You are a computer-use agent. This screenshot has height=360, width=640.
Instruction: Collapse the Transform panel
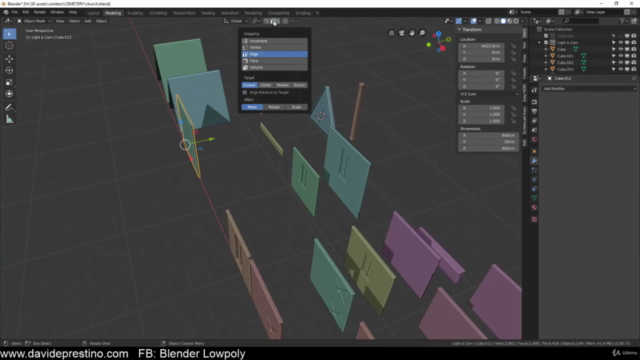tap(459, 30)
